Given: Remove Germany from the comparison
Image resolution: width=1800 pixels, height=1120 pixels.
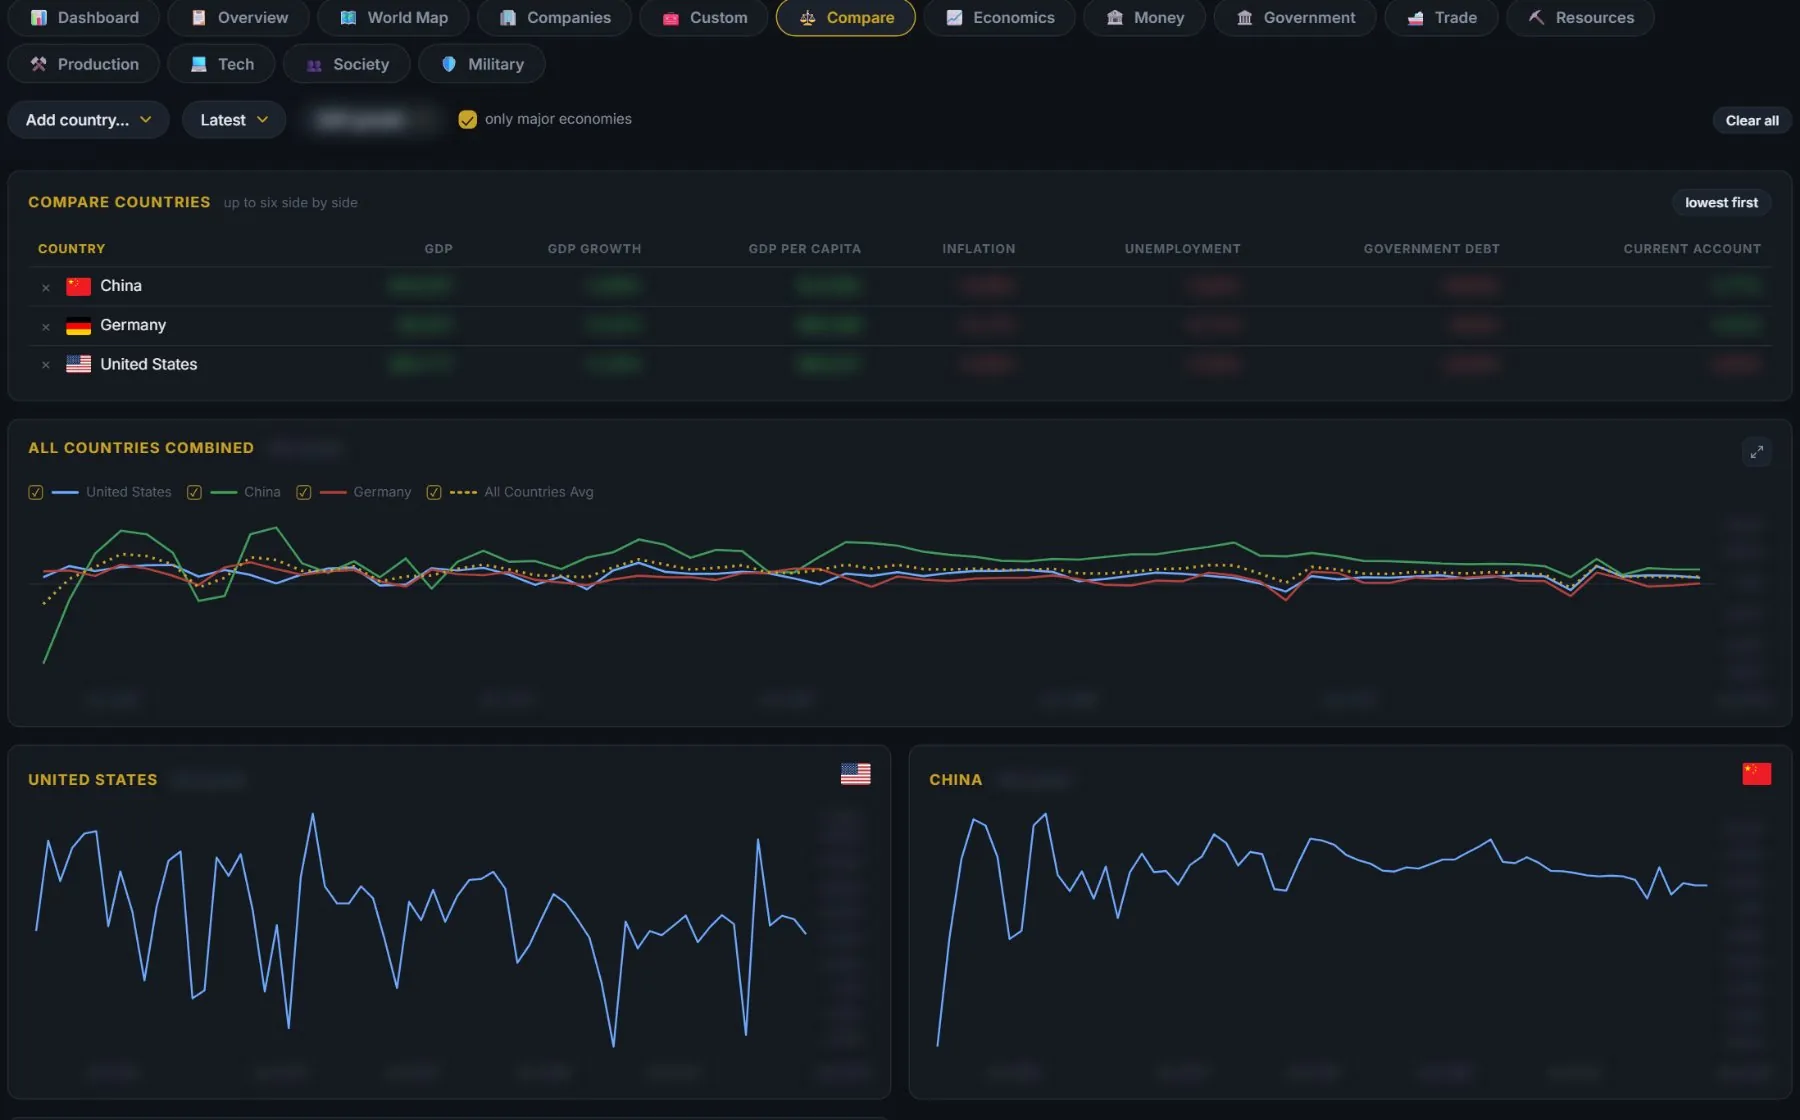Looking at the screenshot, I should coord(46,327).
